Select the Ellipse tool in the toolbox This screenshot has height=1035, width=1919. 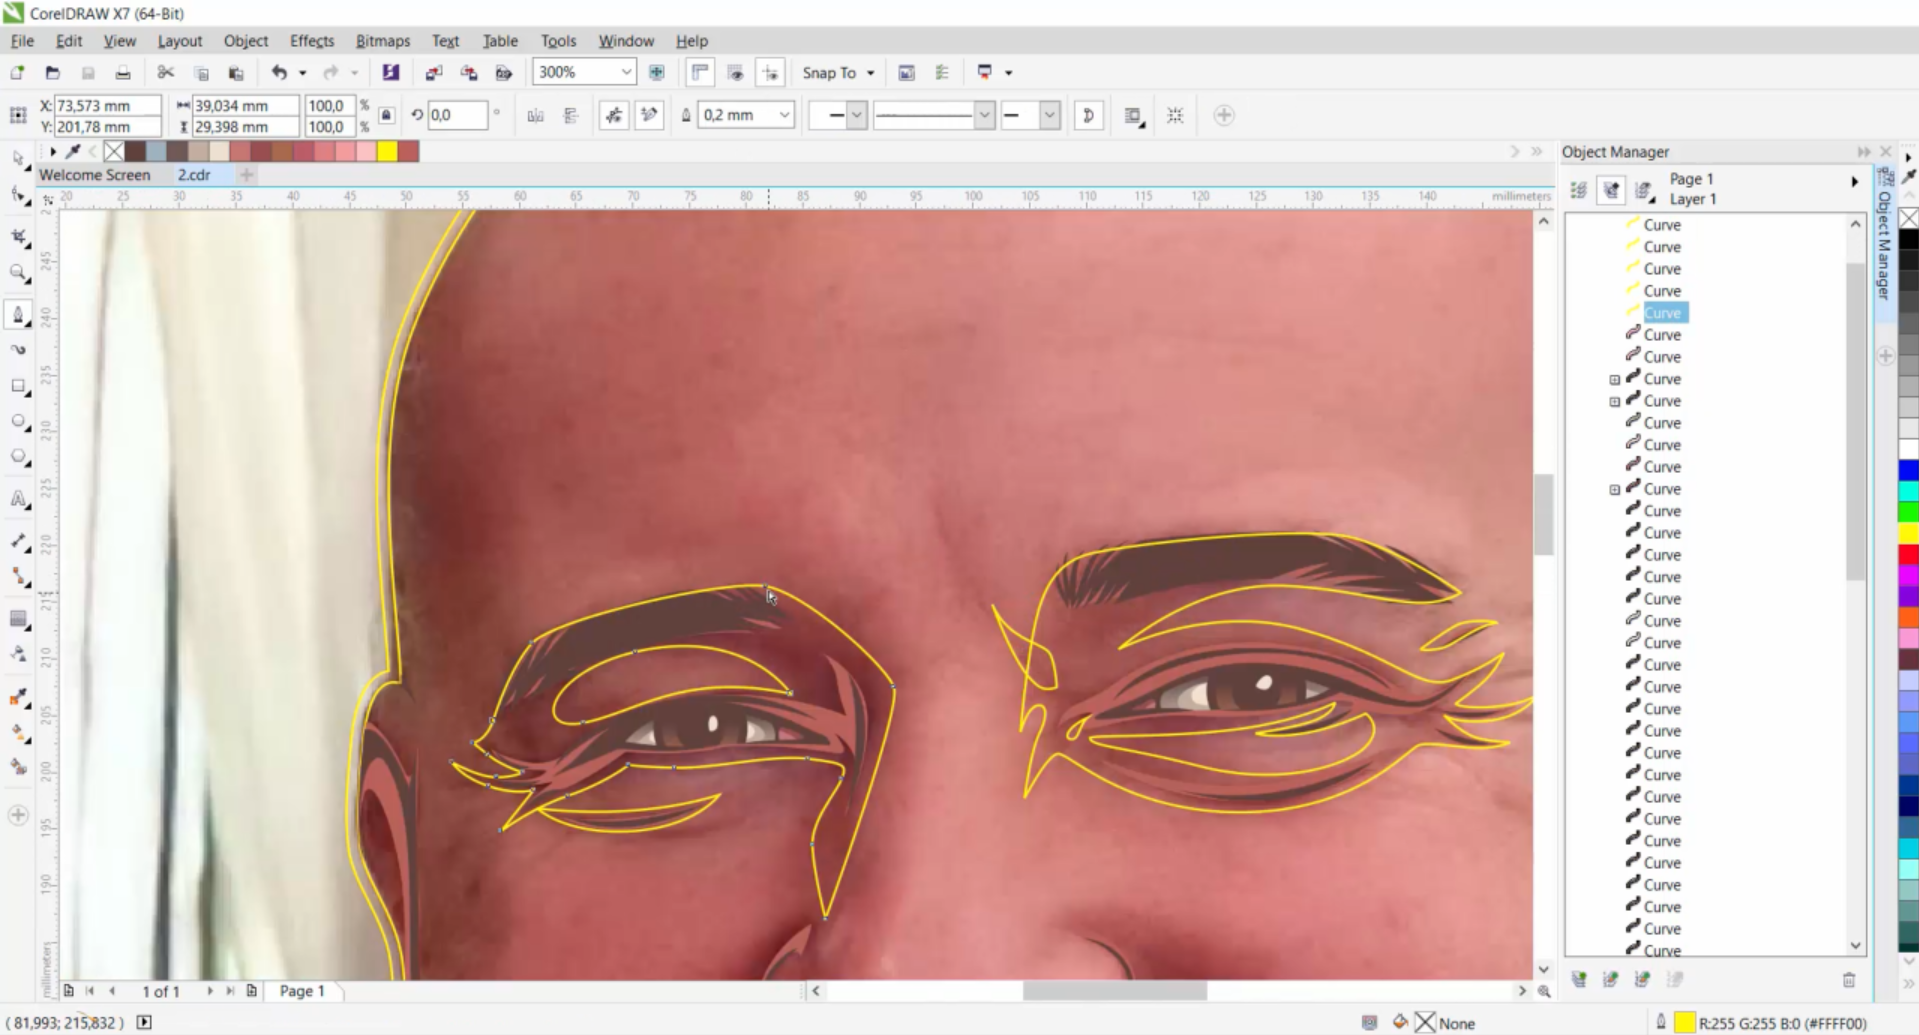(18, 421)
